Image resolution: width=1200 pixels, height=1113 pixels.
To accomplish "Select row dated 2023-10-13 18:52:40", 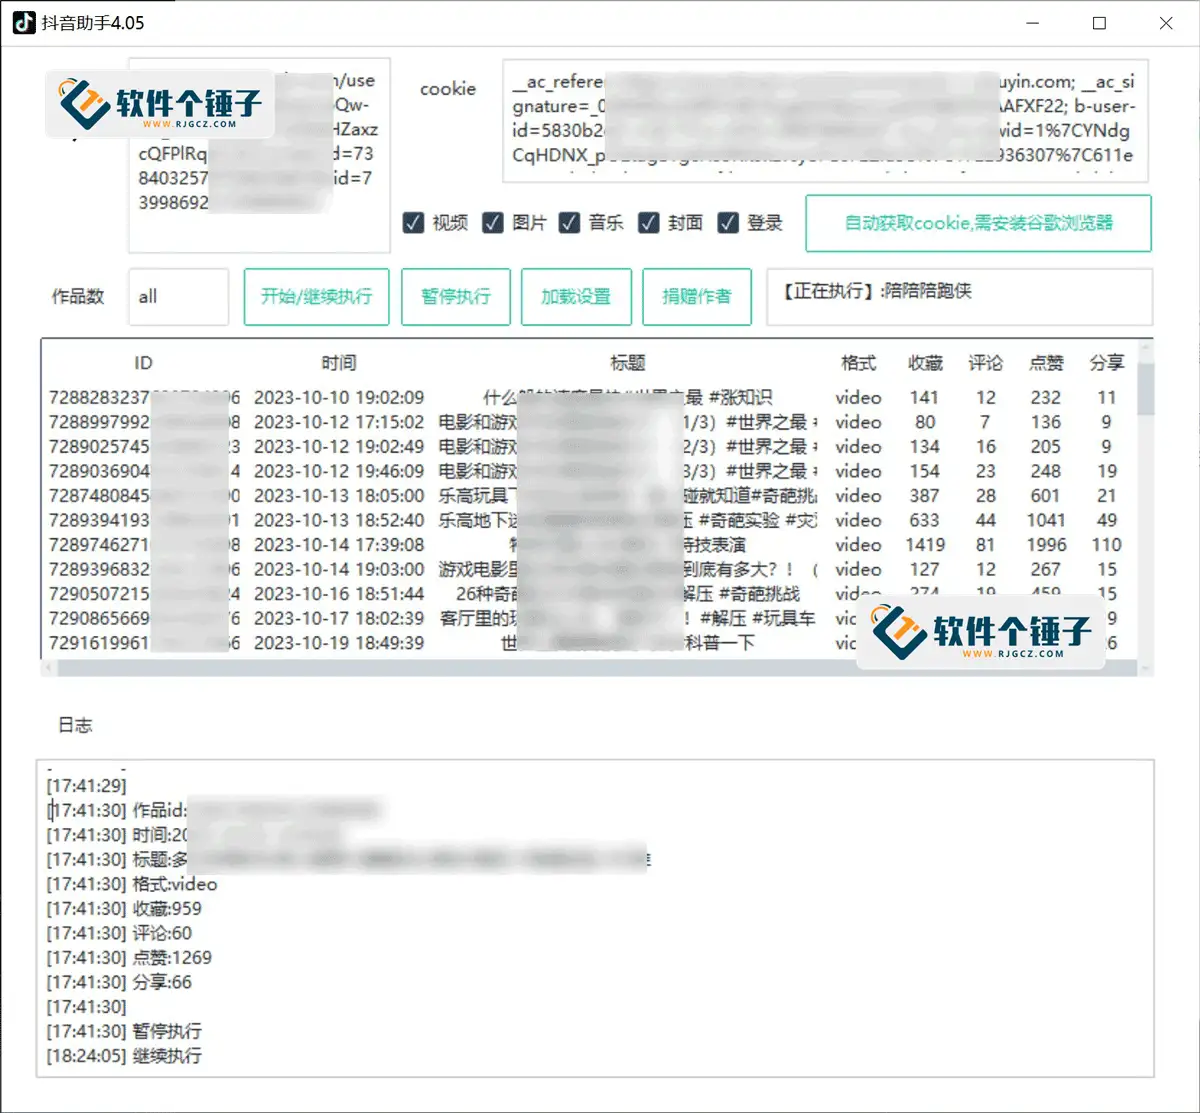I will 590,520.
